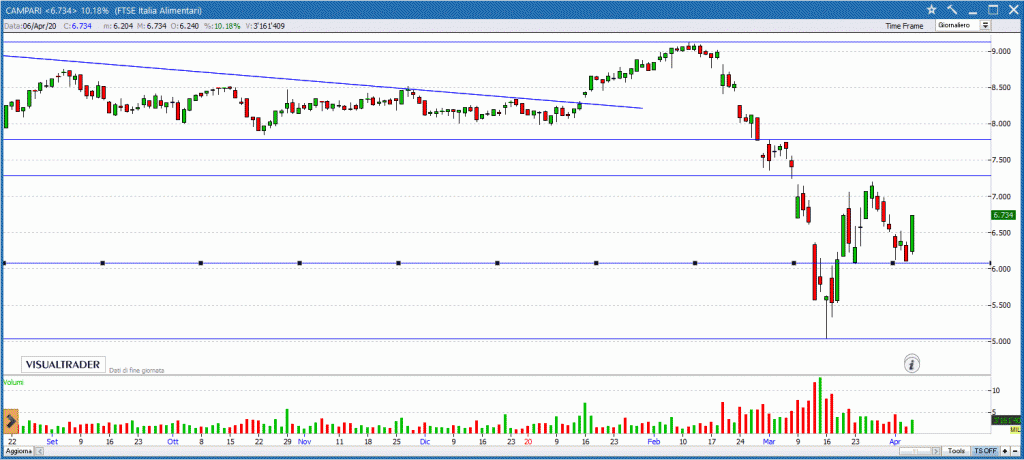This screenshot has width=1024, height=460.
Task: Click the Dic month label on time axis
Action: pyautogui.click(x=425, y=442)
